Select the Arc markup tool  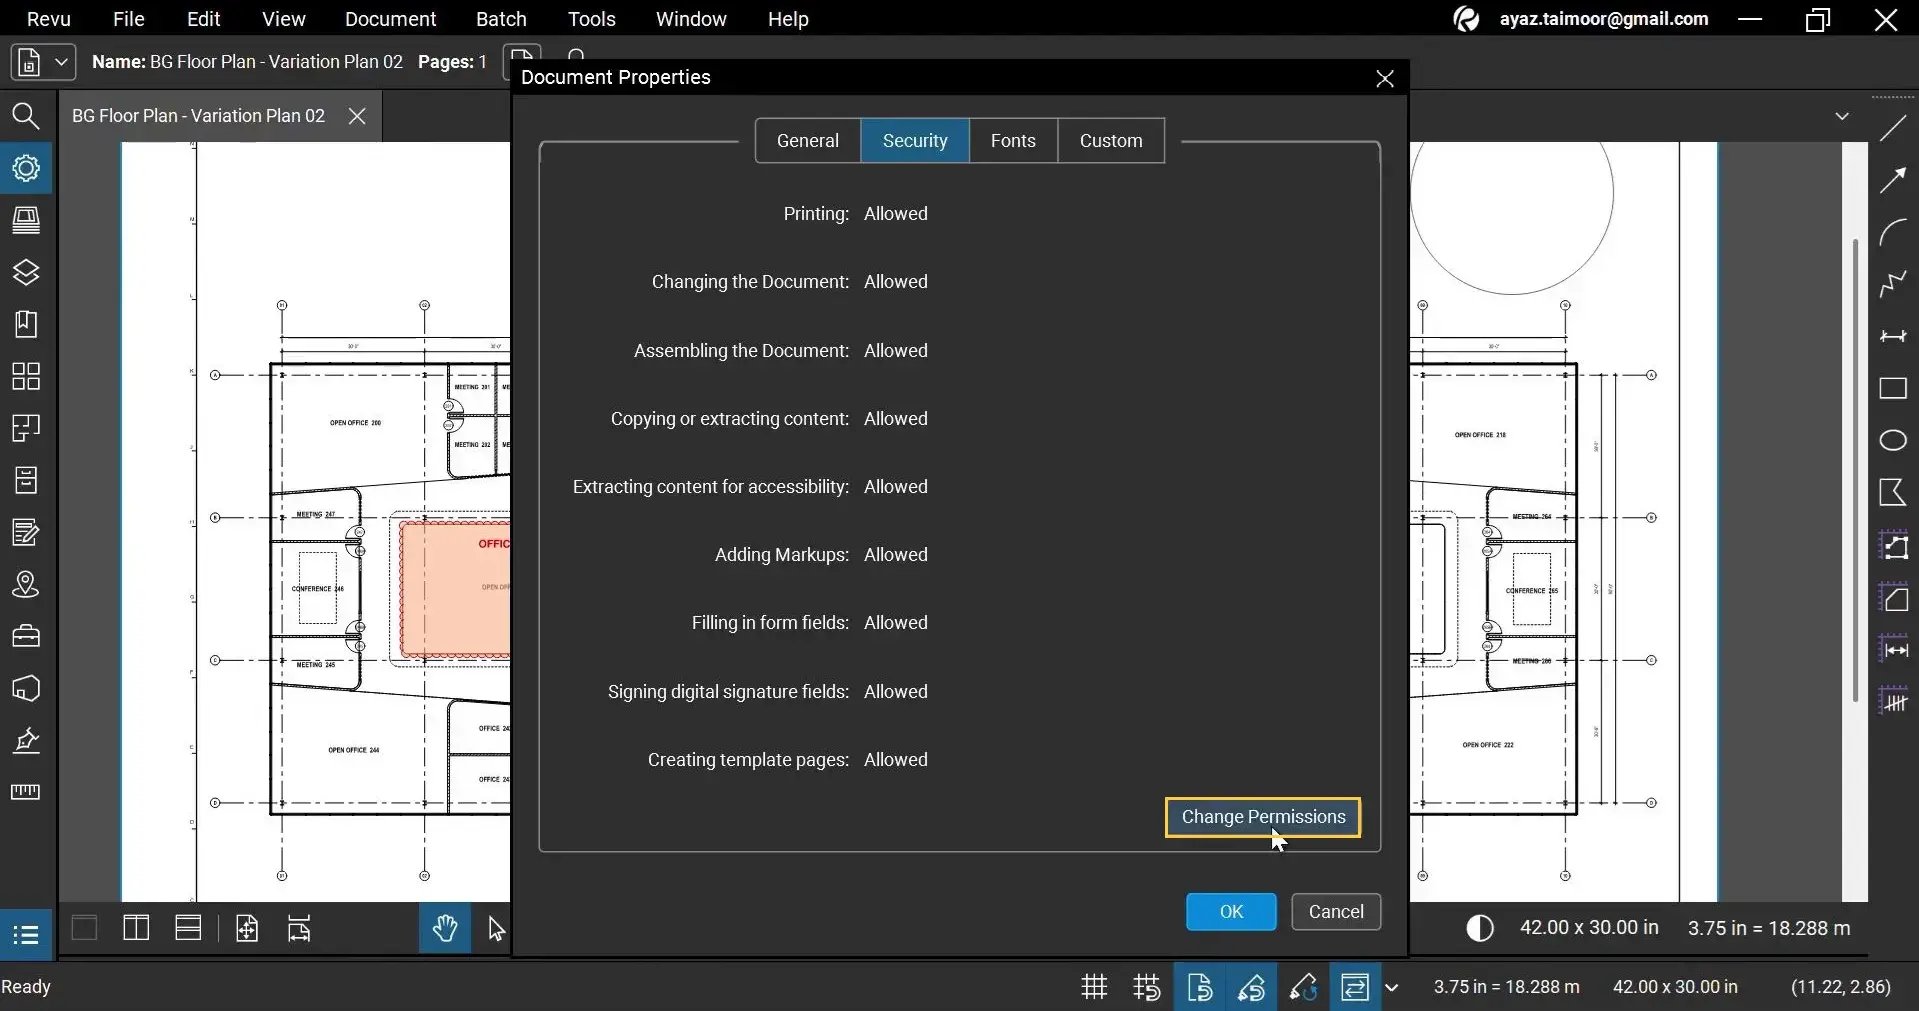[1893, 232]
